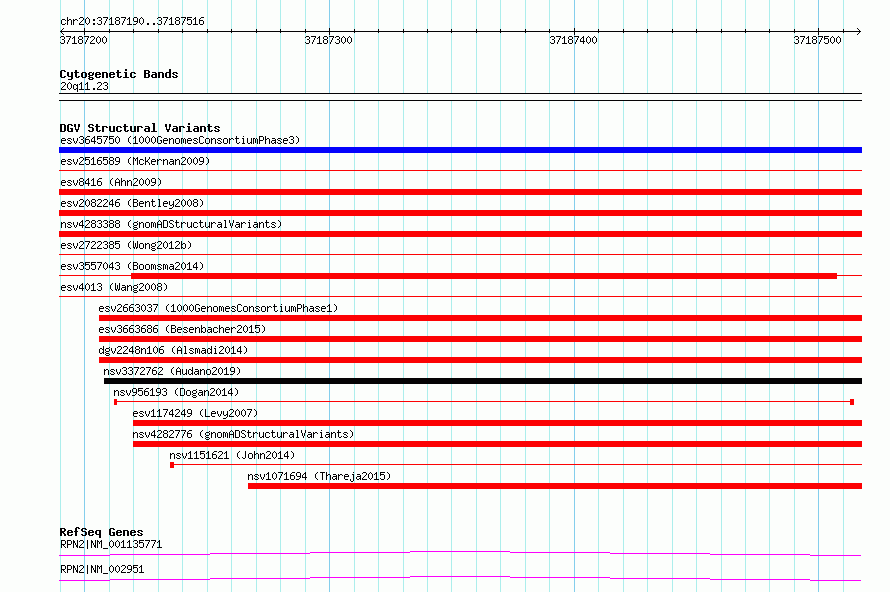Click the esv1174249 red variant bar
The width and height of the screenshot is (890, 592).
pyautogui.click(x=497, y=423)
